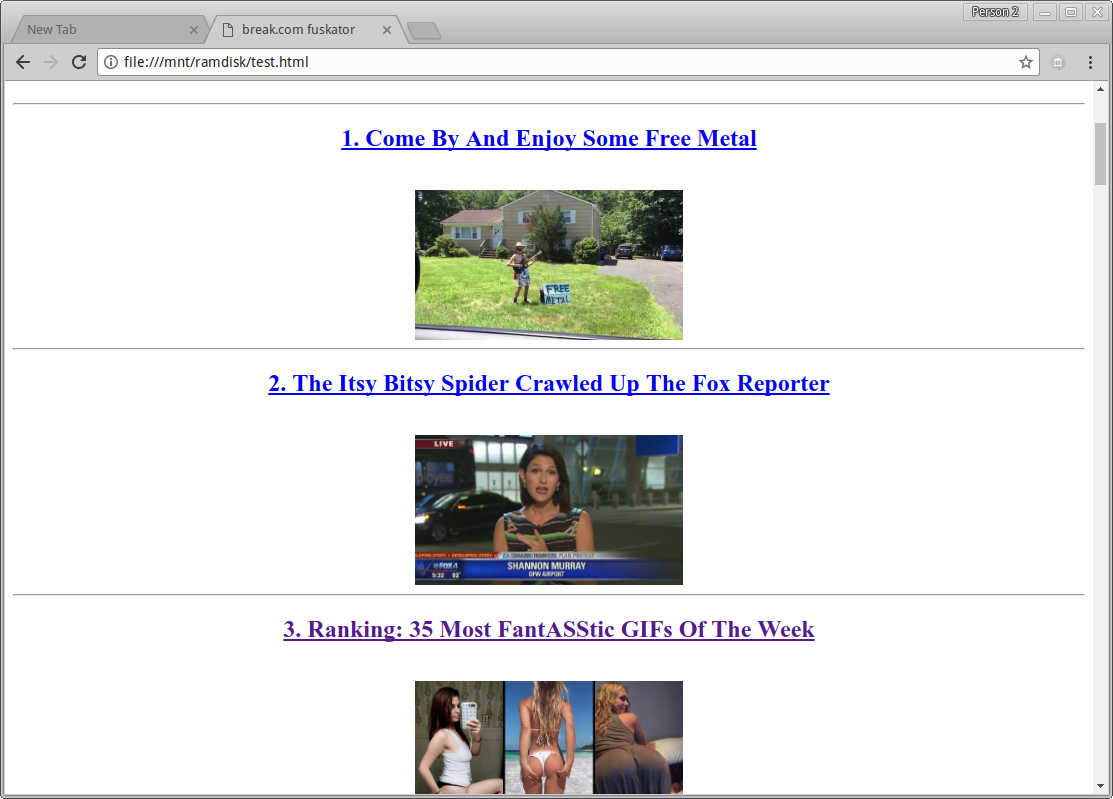Click the GIFs of the week thumbnail

coord(549,737)
